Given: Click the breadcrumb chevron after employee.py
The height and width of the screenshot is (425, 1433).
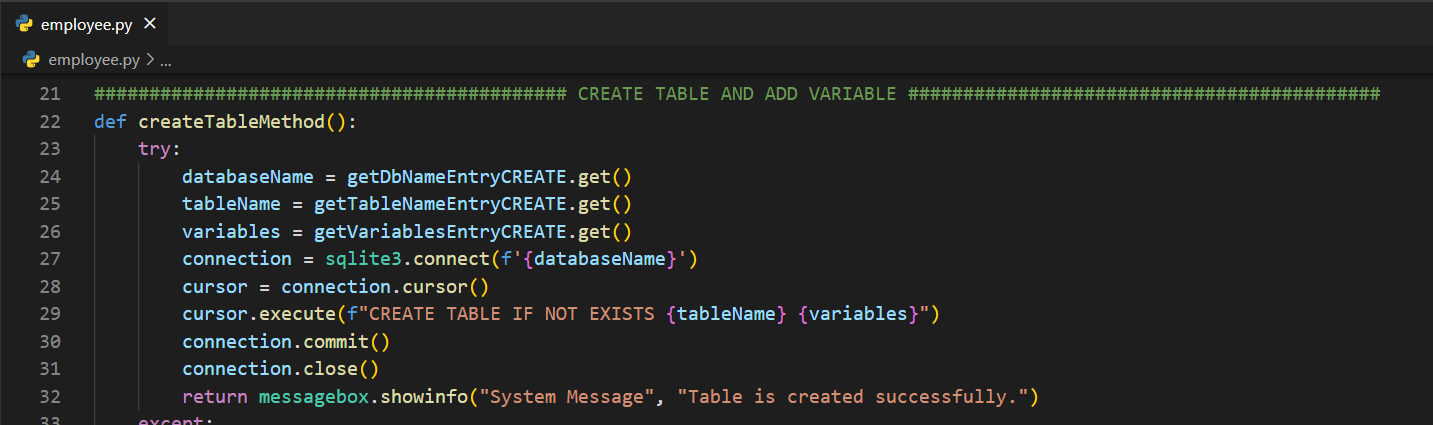Looking at the screenshot, I should pos(150,60).
